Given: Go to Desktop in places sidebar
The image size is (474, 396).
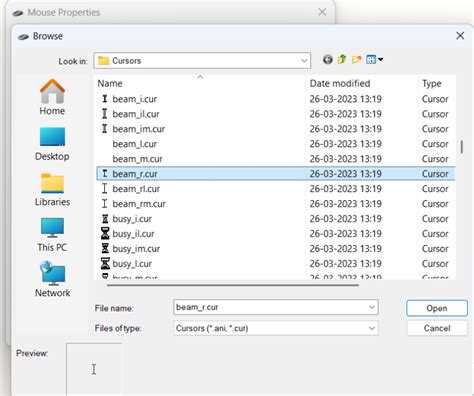Looking at the screenshot, I should point(52,144).
